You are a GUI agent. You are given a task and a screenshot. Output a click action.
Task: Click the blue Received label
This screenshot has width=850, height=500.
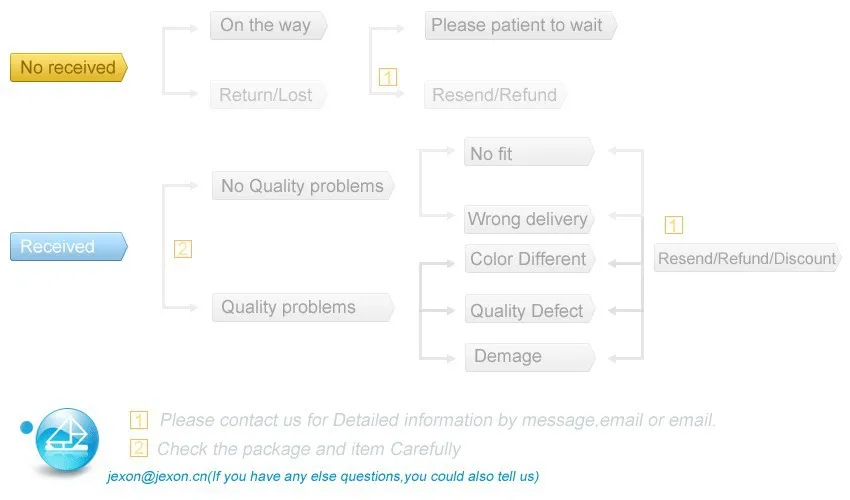[68, 247]
